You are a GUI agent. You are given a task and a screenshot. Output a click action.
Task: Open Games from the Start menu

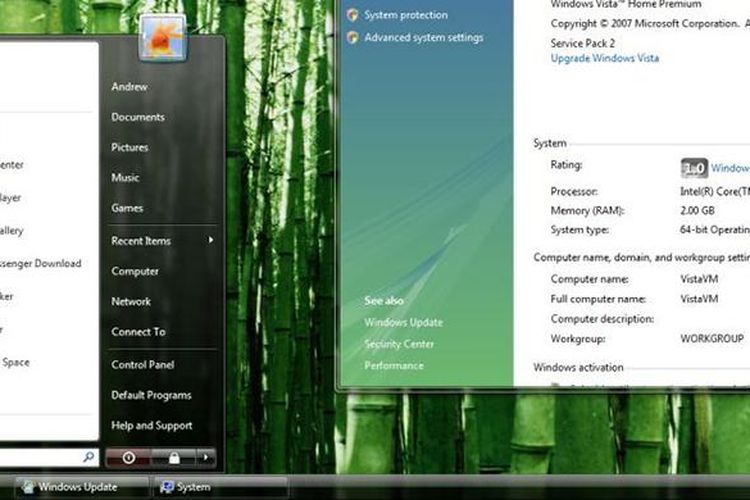(x=127, y=208)
